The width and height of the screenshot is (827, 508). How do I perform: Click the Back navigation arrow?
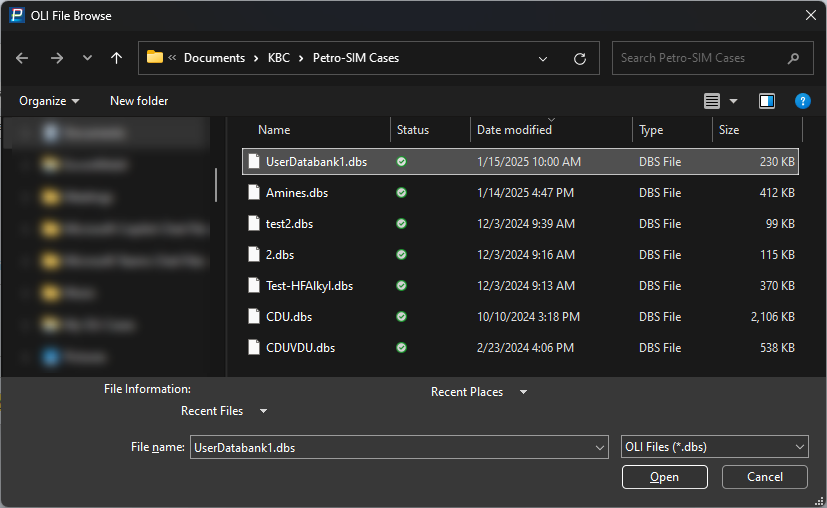coord(22,58)
